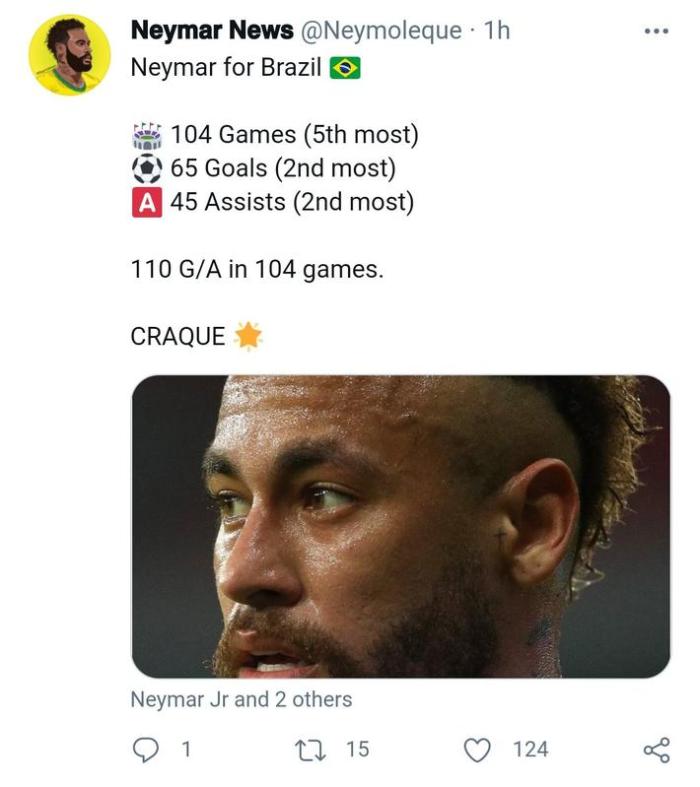Click the stadium emoji beside 104 Games
The image size is (700, 787).
click(147, 135)
